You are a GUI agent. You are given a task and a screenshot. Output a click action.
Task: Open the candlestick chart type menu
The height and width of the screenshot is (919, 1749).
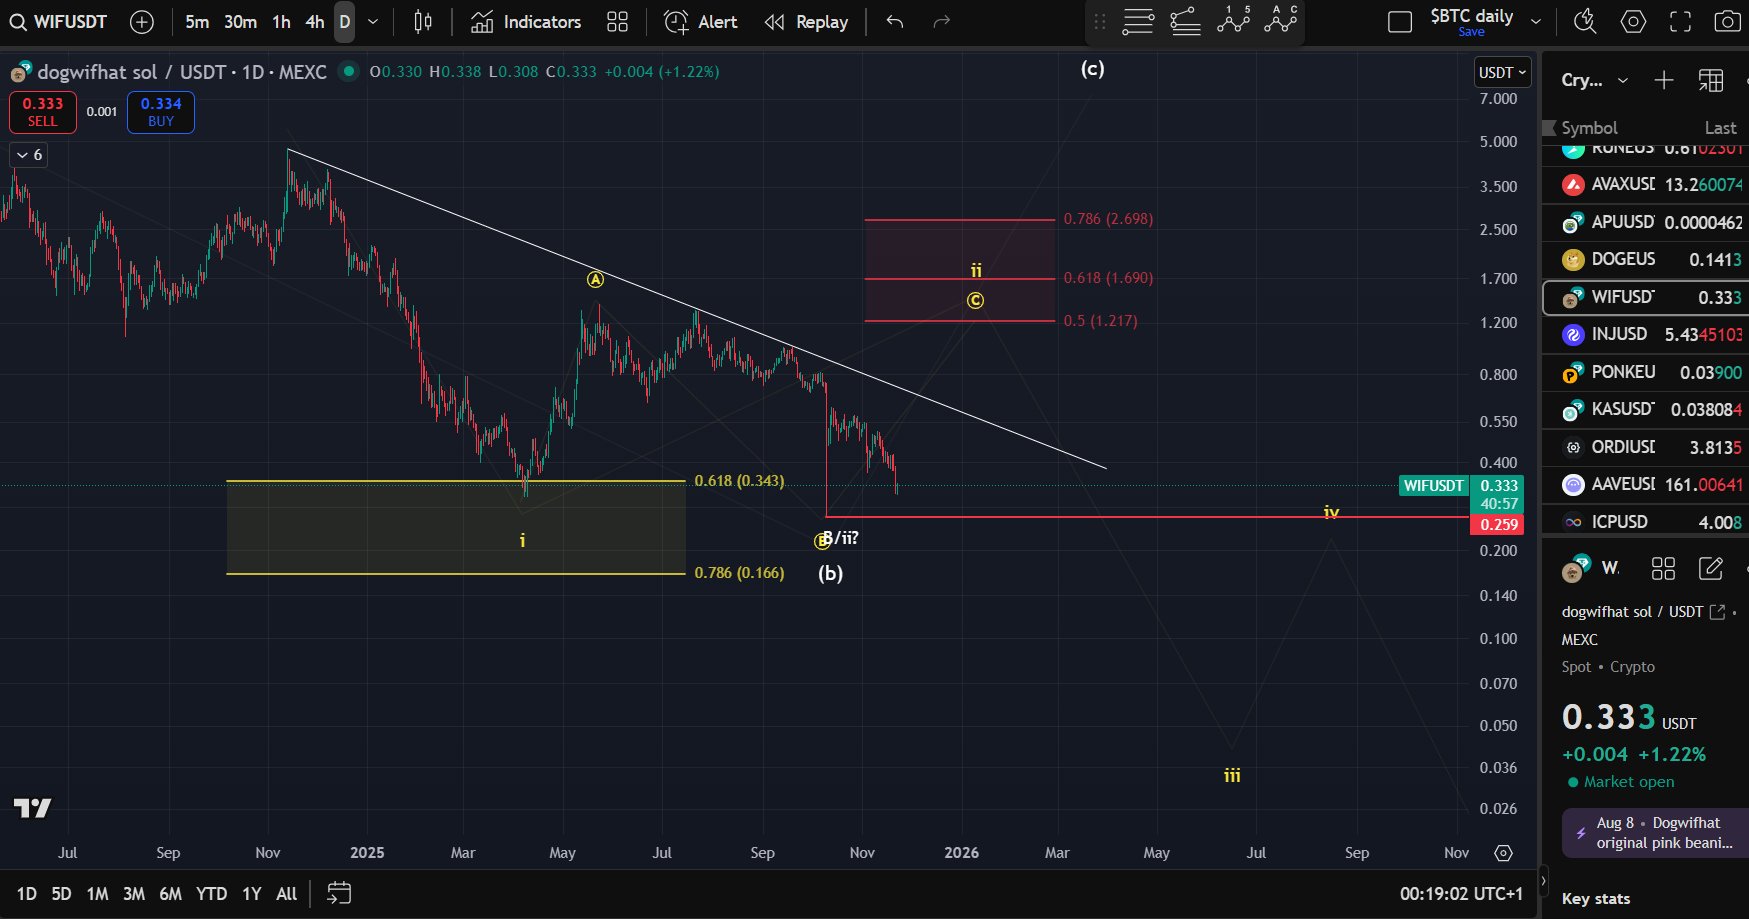[x=423, y=22]
